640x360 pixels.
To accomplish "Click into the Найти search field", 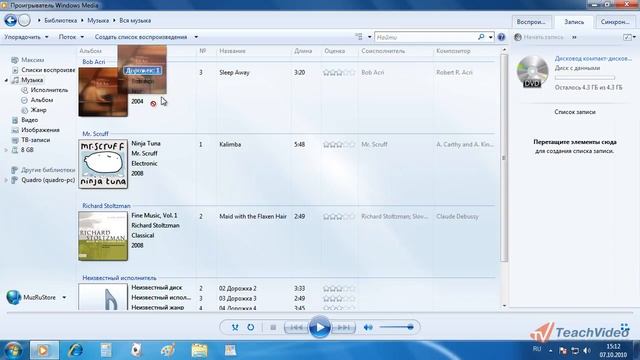I will pyautogui.click(x=426, y=37).
